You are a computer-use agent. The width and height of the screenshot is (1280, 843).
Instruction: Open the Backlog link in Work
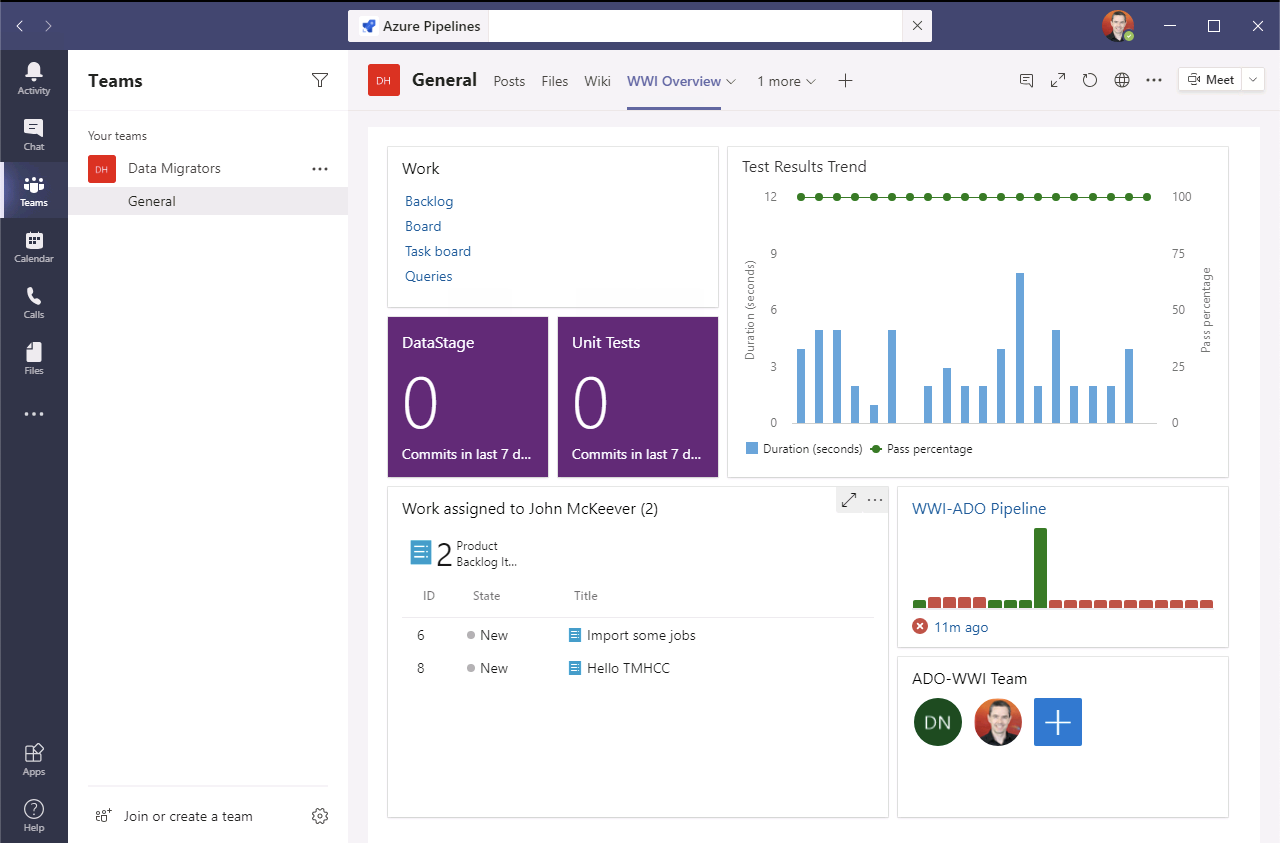pos(429,201)
